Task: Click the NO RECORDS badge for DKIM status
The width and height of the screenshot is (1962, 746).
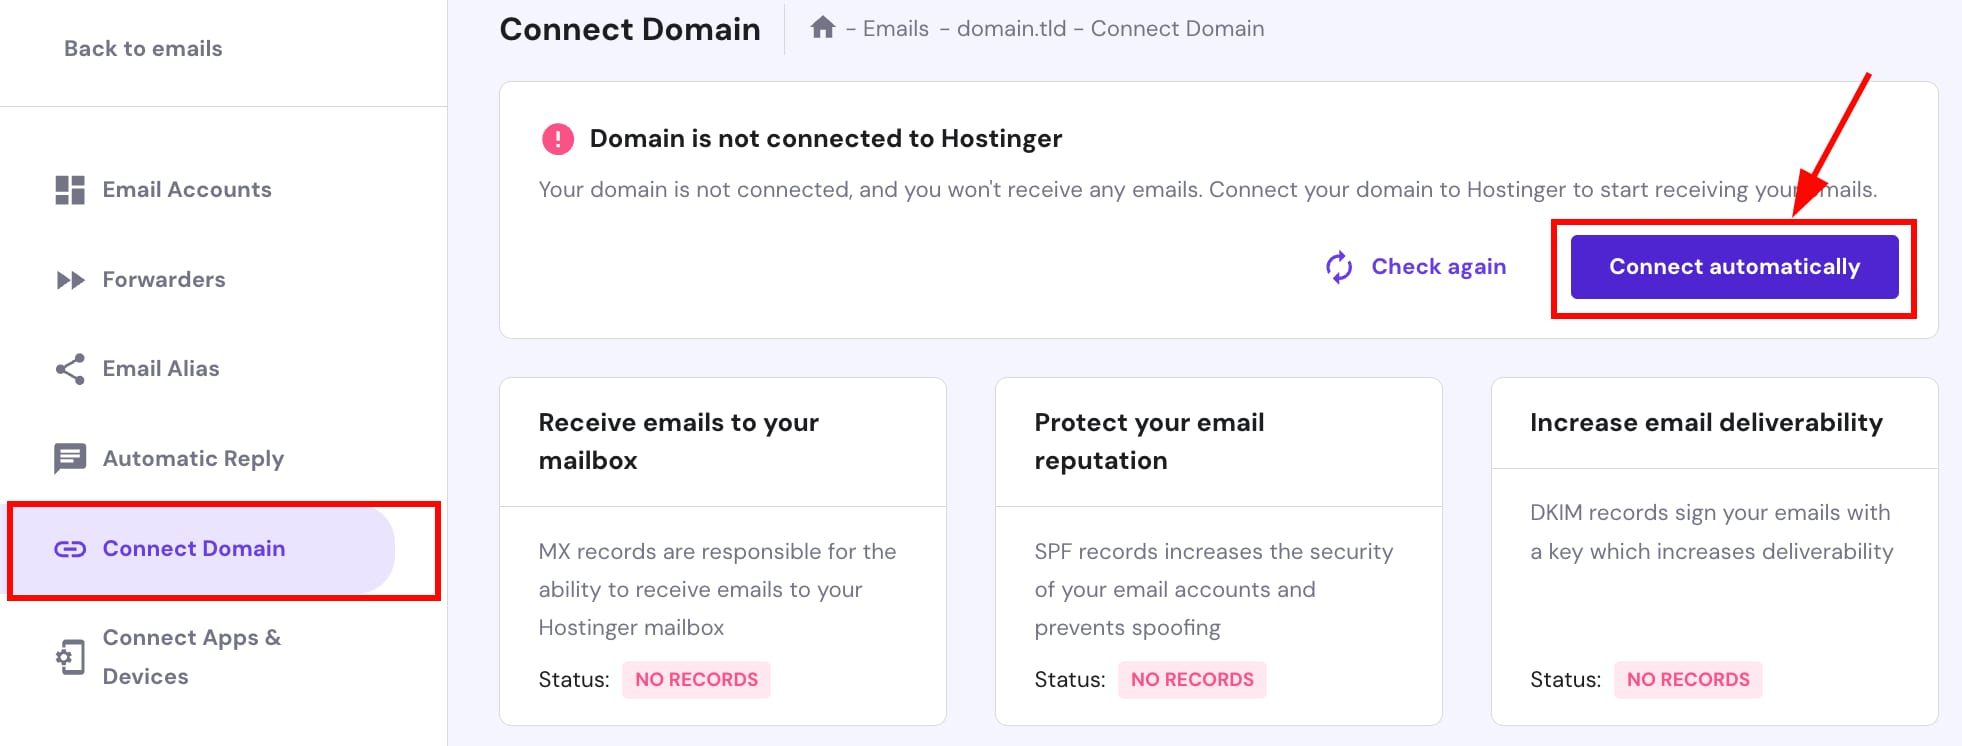Action: [x=1687, y=680]
